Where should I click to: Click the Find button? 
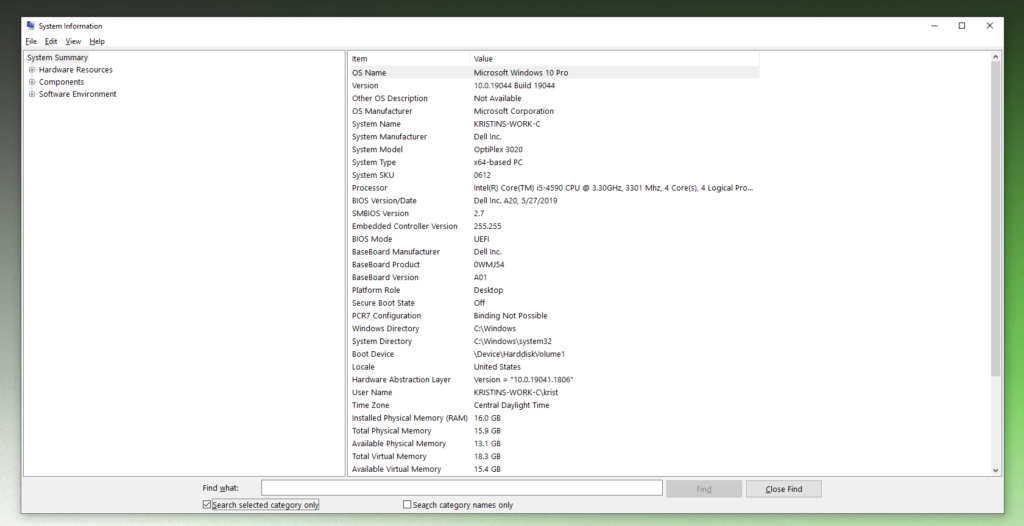[704, 489]
